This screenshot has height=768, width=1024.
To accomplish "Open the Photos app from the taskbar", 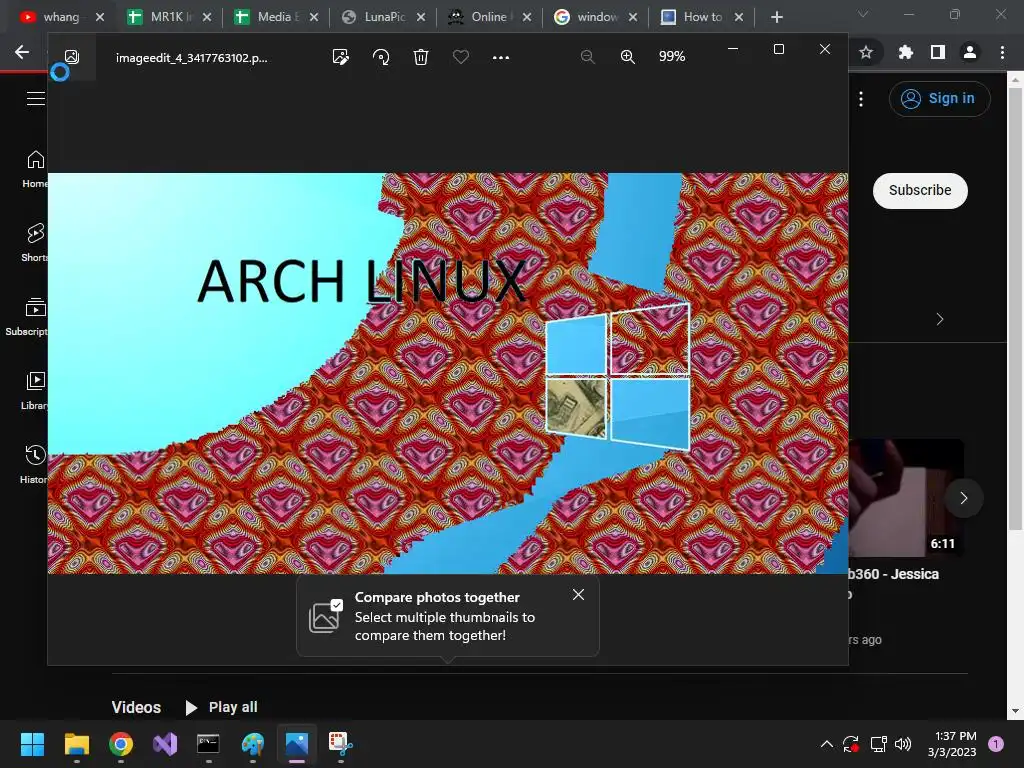I will [x=296, y=744].
